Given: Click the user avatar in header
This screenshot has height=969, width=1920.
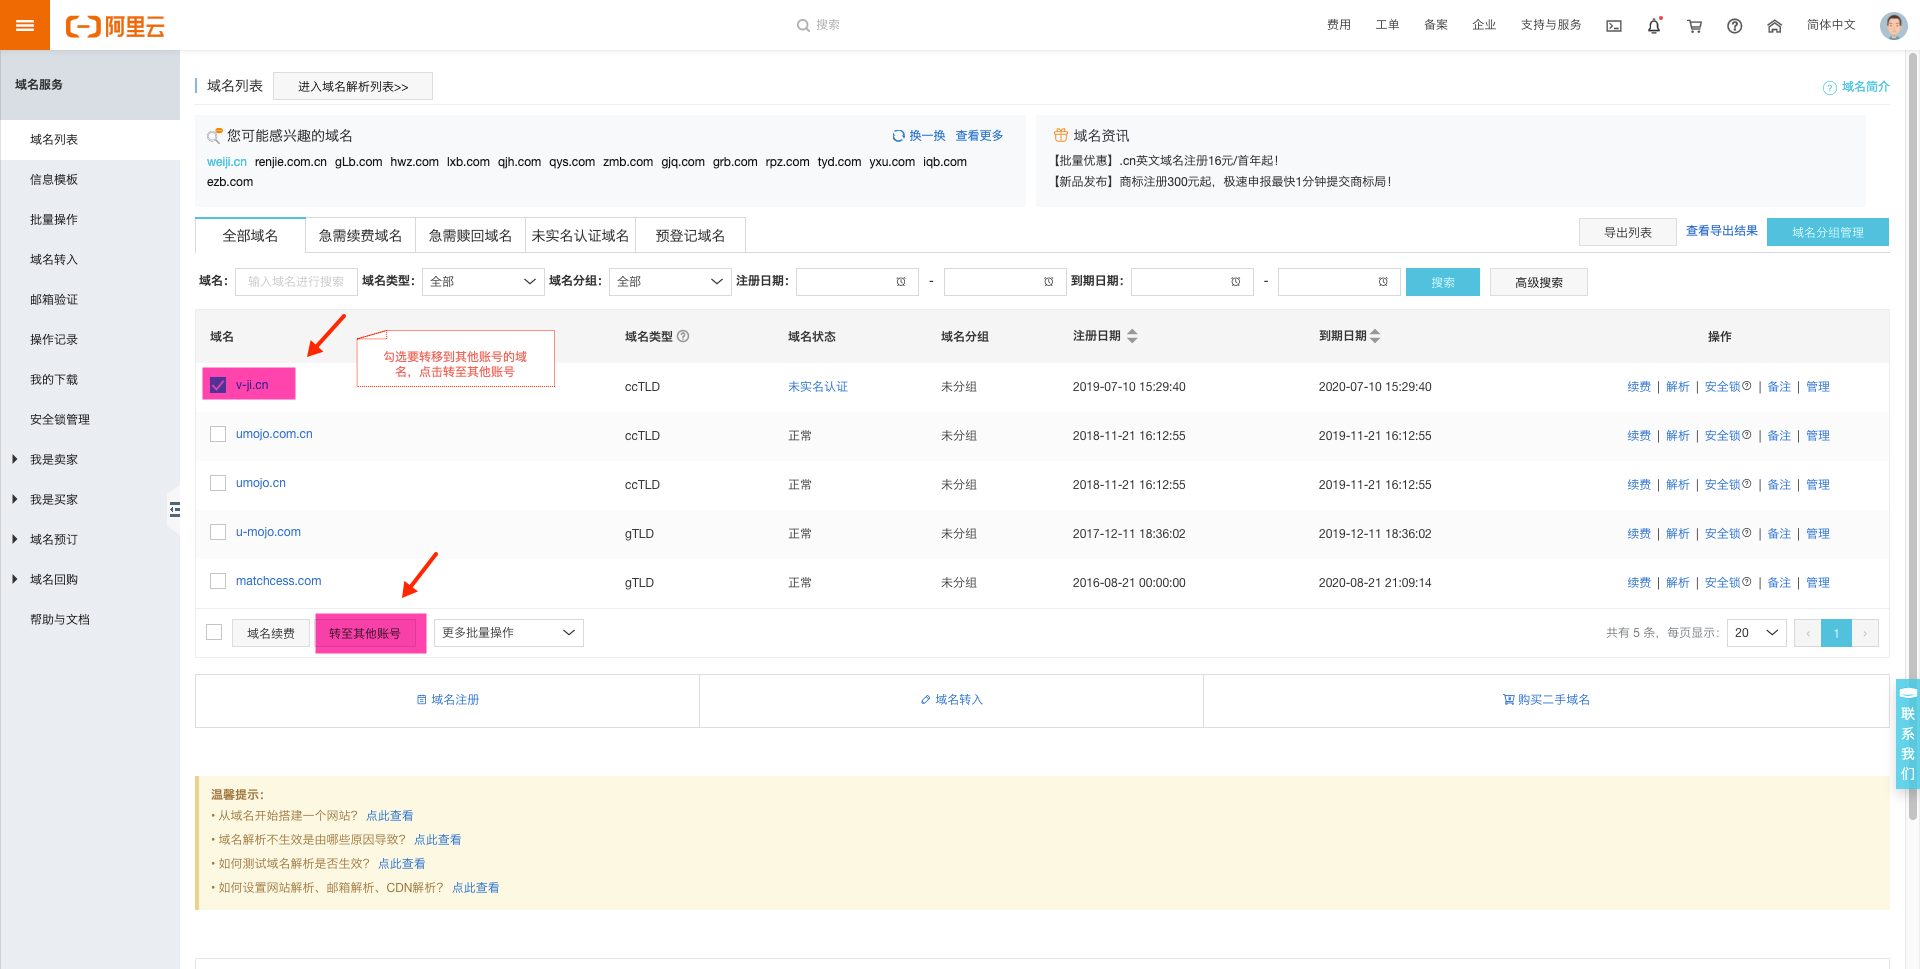Looking at the screenshot, I should [x=1893, y=26].
